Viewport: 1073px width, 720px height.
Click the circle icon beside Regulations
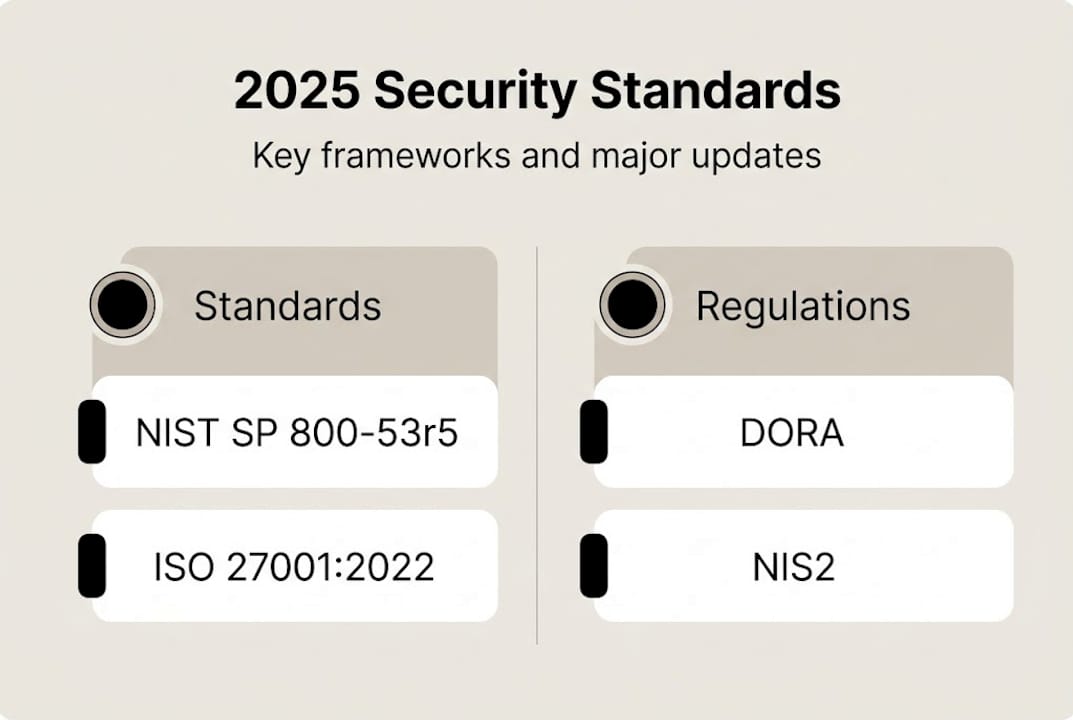(632, 304)
